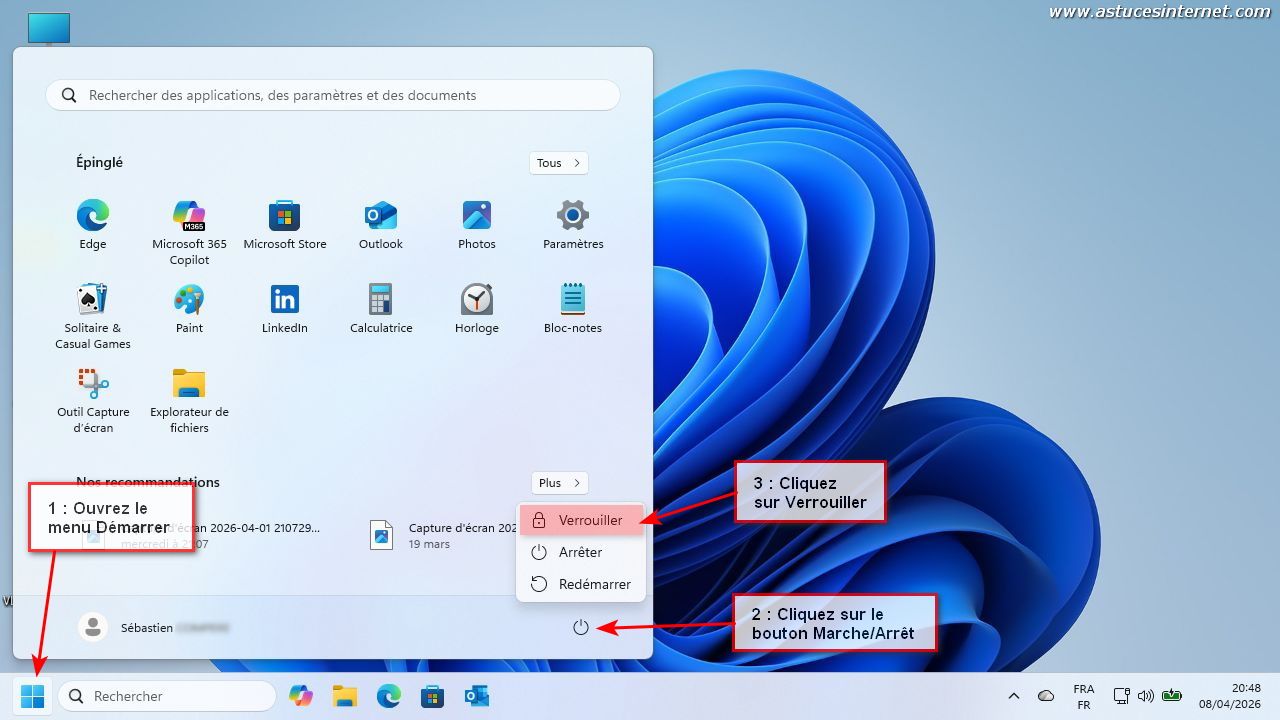Expand all apps with Tous button
The image size is (1280, 720).
(x=559, y=163)
